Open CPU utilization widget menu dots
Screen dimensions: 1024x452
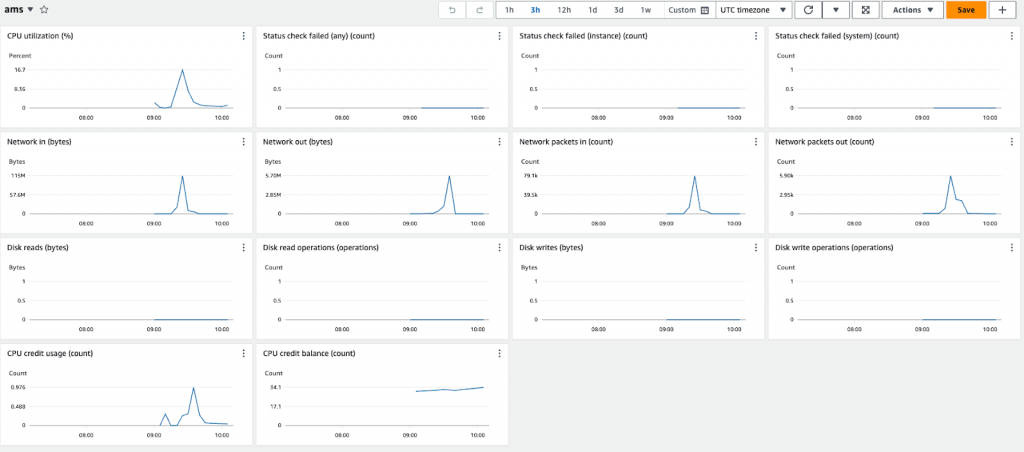tap(244, 36)
